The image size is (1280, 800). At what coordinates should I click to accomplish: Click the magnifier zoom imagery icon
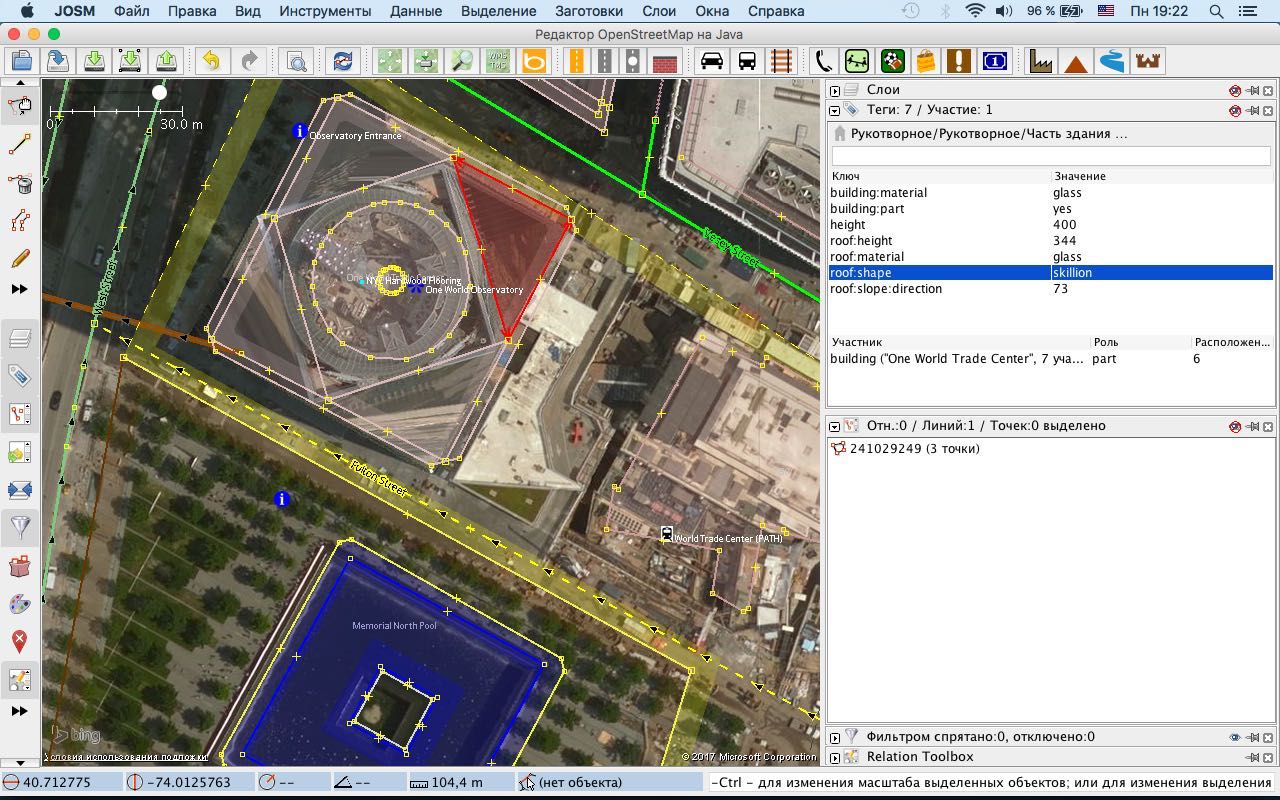point(461,61)
